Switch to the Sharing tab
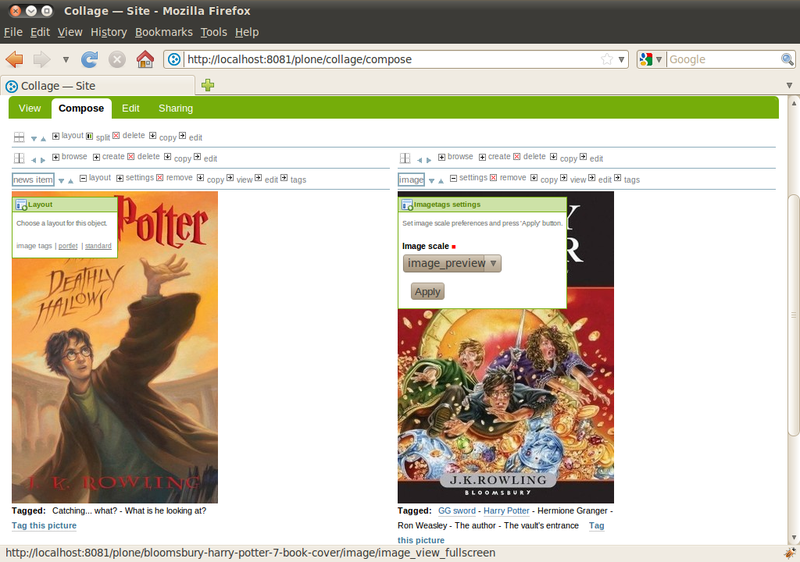 pos(175,108)
